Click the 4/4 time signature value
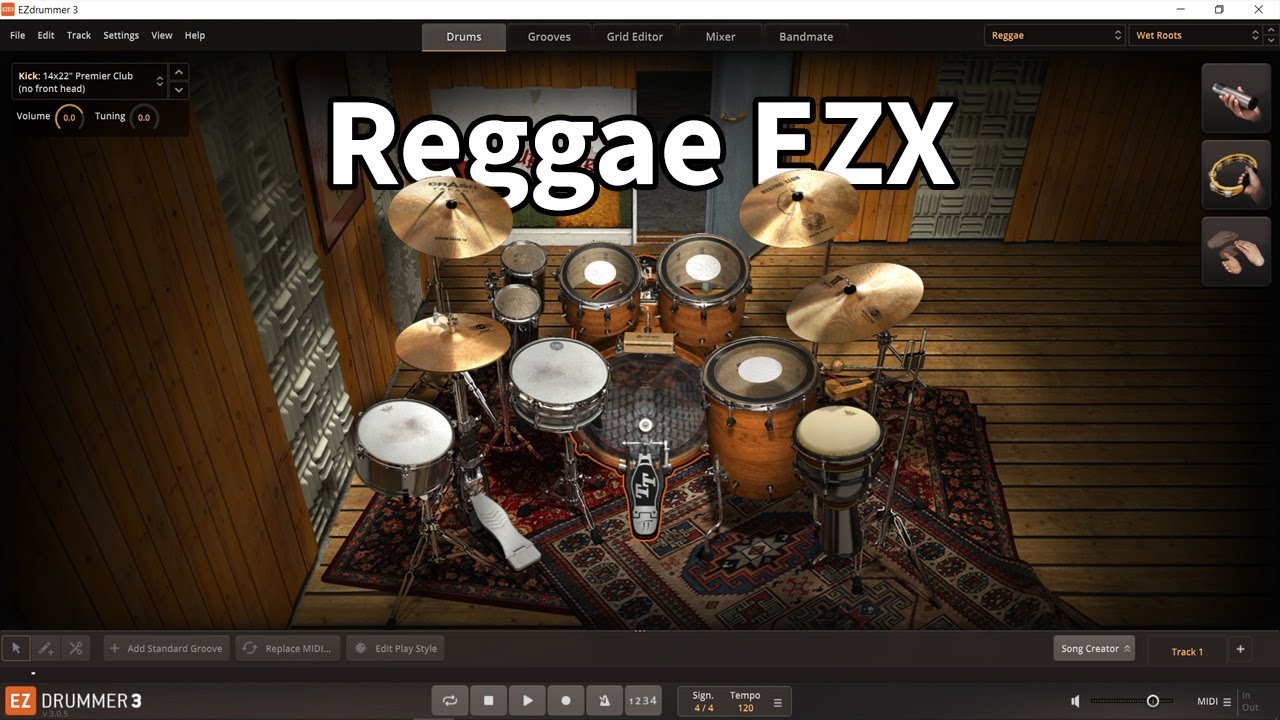Image resolution: width=1280 pixels, height=720 pixels. (704, 708)
